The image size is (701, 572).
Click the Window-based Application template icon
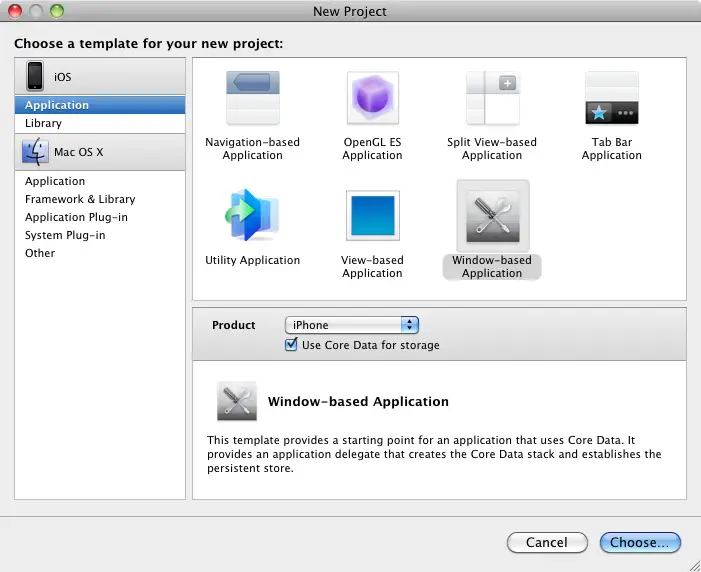(492, 216)
